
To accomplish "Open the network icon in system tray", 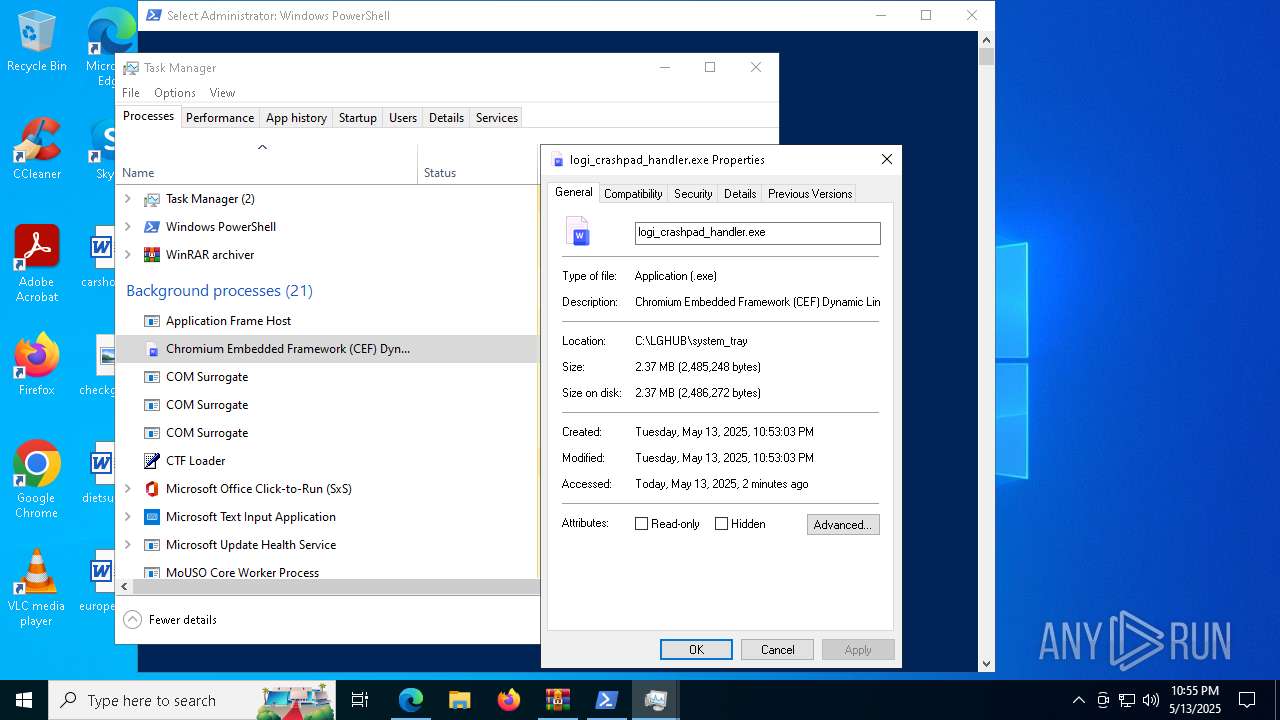I will pyautogui.click(x=1127, y=700).
